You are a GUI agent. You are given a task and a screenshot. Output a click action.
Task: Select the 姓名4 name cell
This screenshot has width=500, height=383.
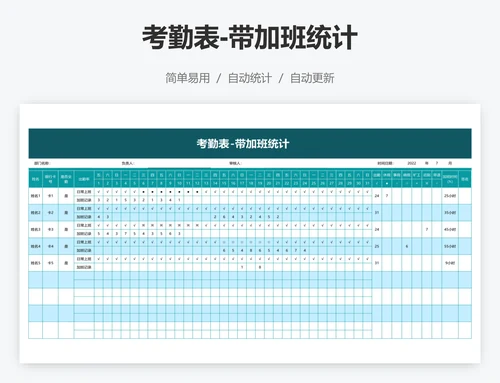(x=35, y=246)
